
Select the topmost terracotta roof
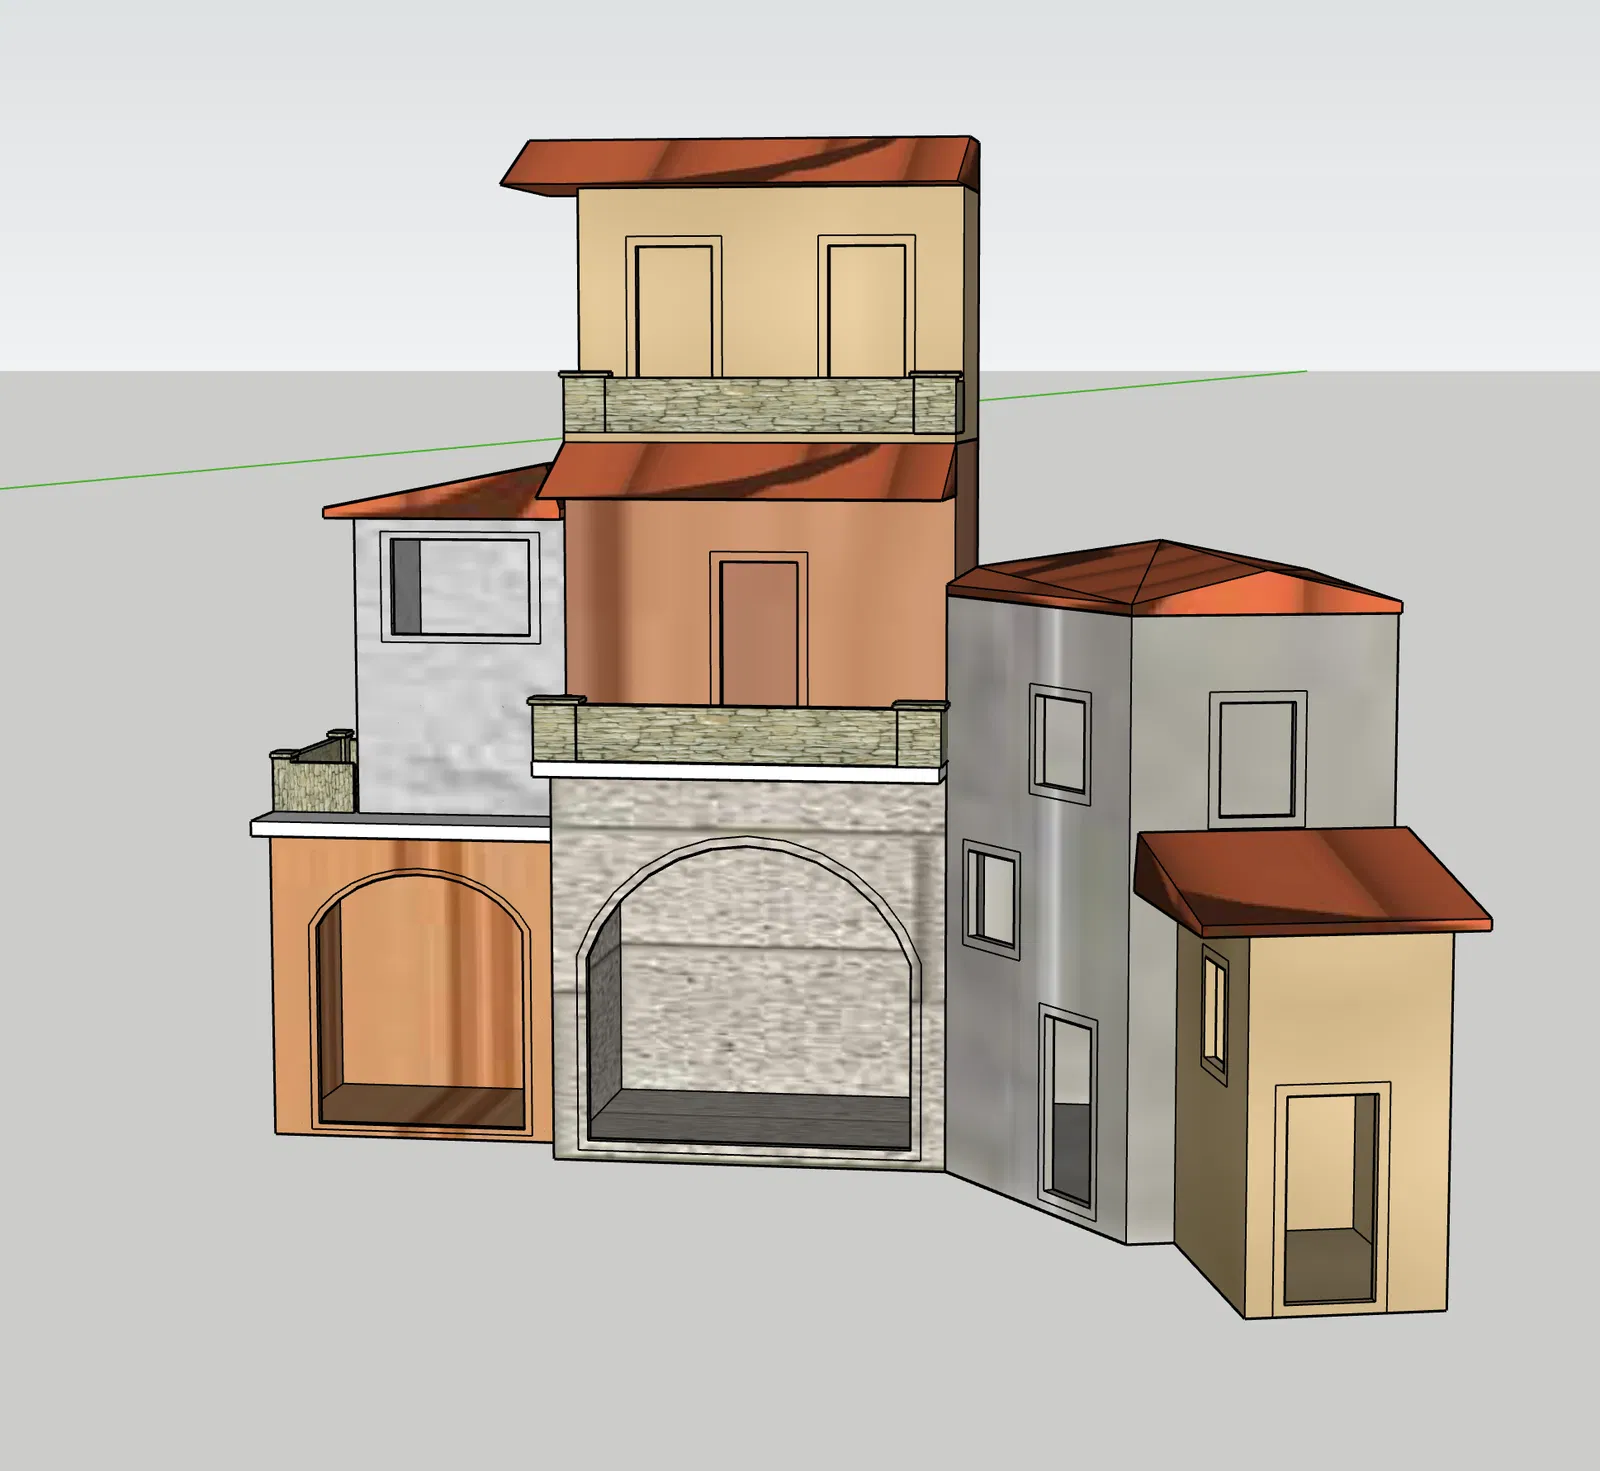tap(740, 164)
